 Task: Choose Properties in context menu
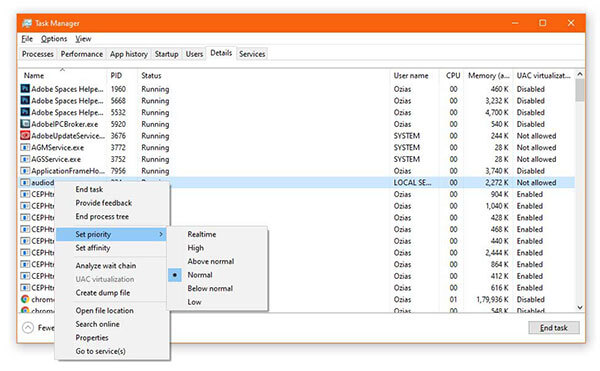pos(92,338)
